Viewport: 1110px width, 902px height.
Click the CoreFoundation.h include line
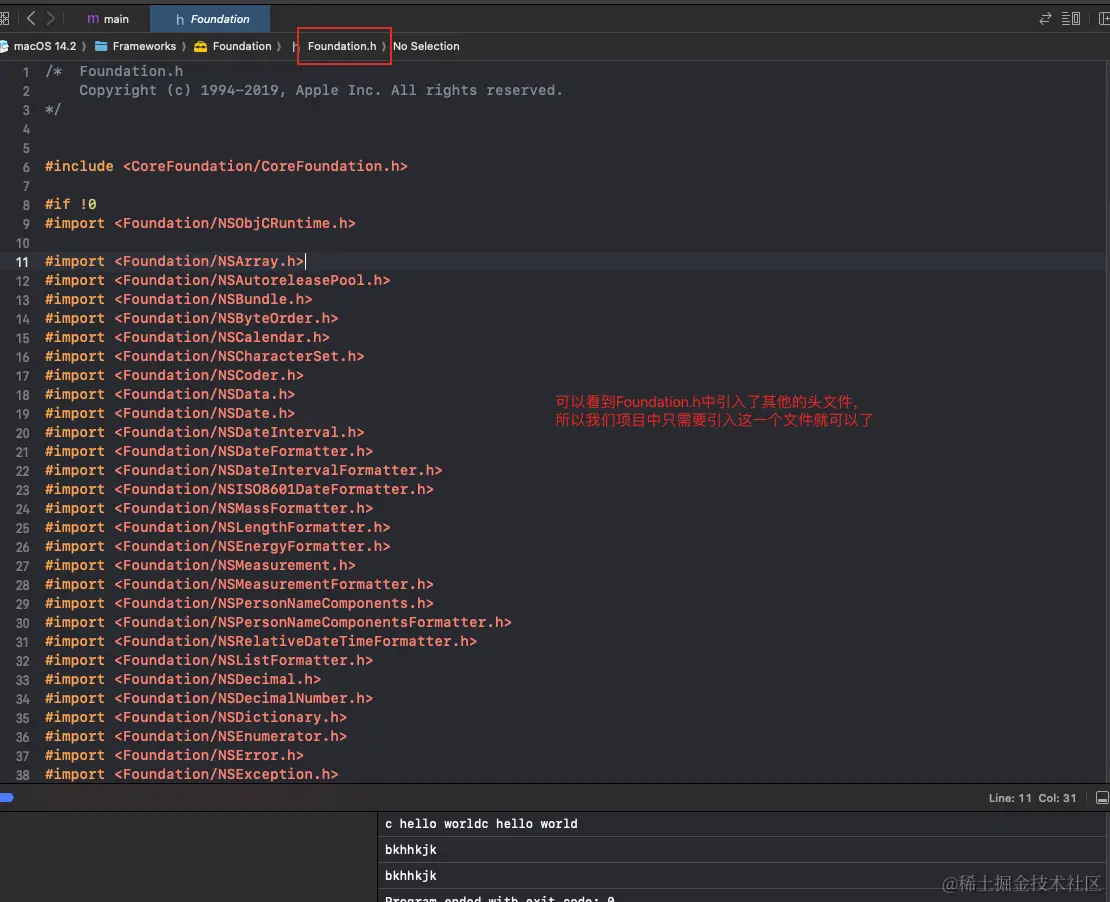[x=227, y=166]
